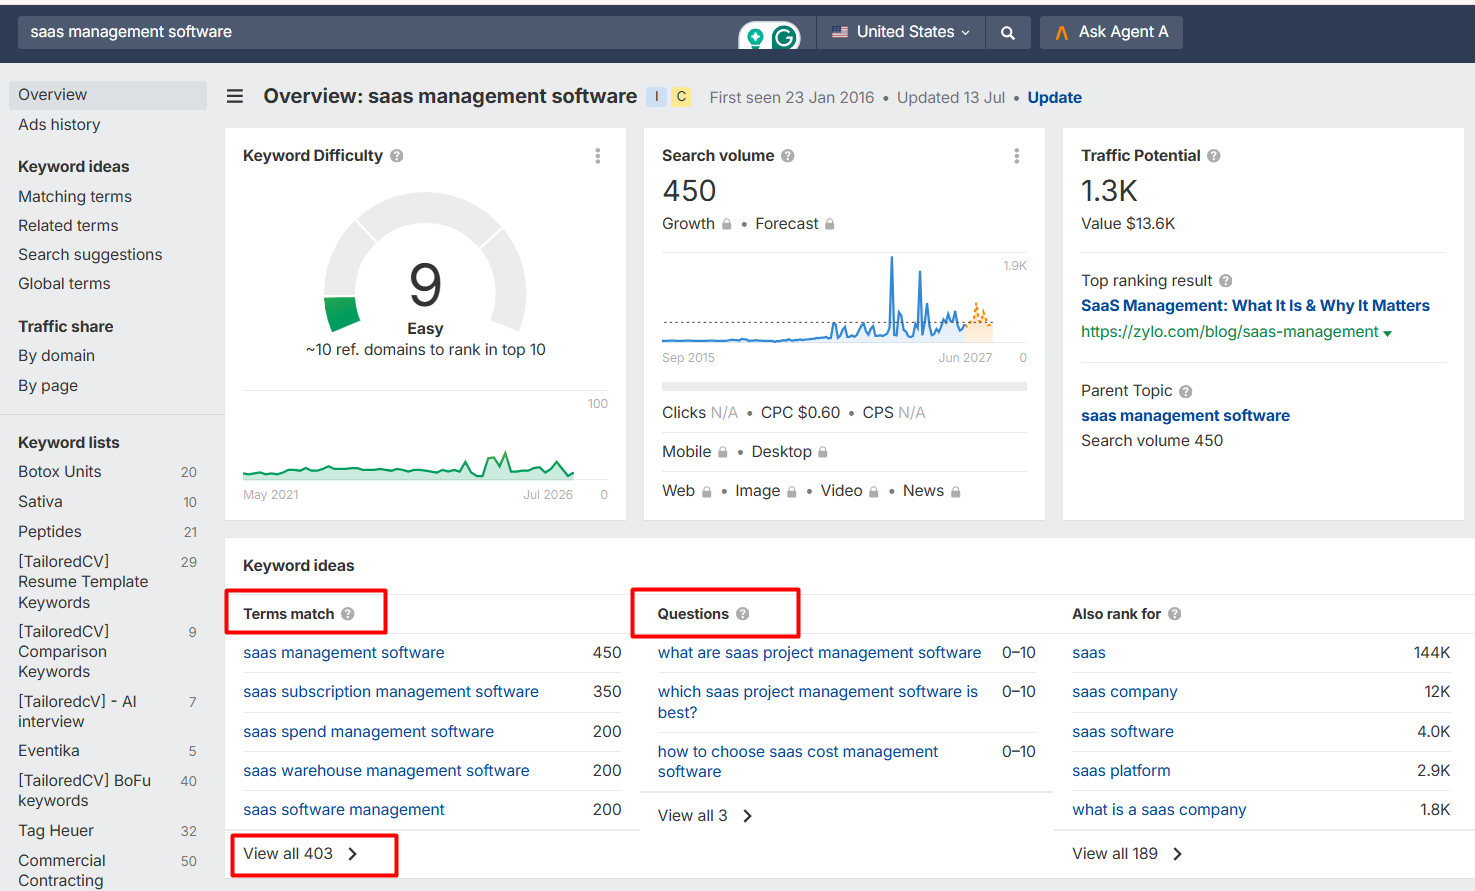The height and width of the screenshot is (891, 1475).
Task: Click the Update link
Action: [1054, 98]
